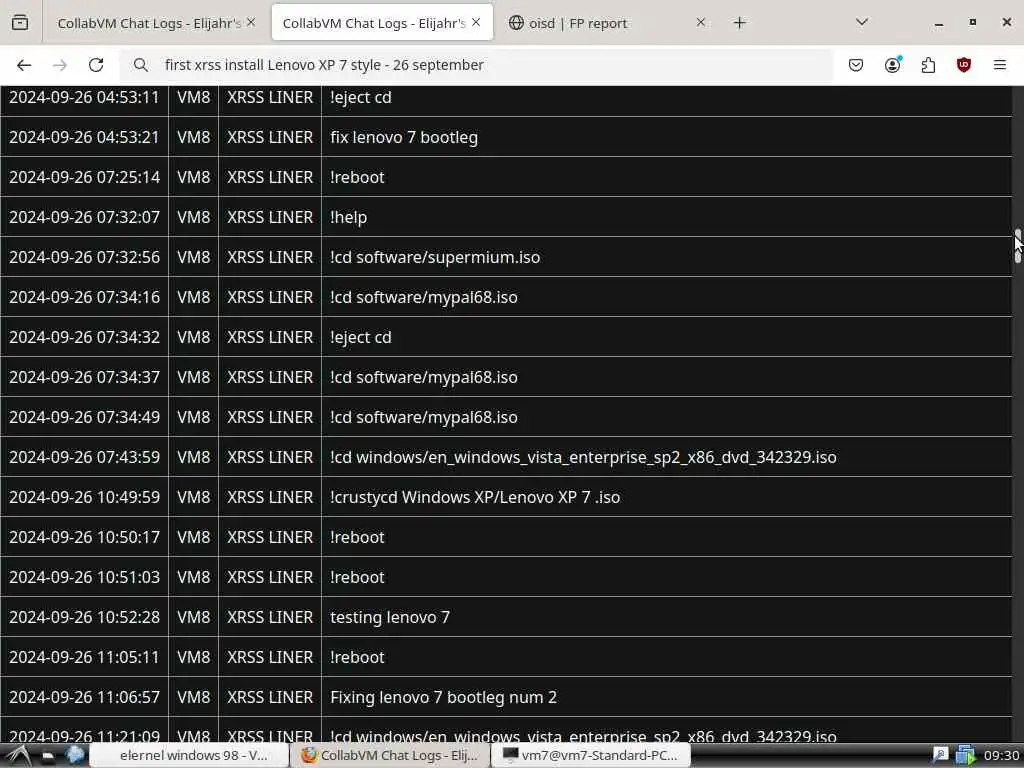Switch to CollabVM Chat Logs taskbar button
The image size is (1024, 768).
point(389,756)
